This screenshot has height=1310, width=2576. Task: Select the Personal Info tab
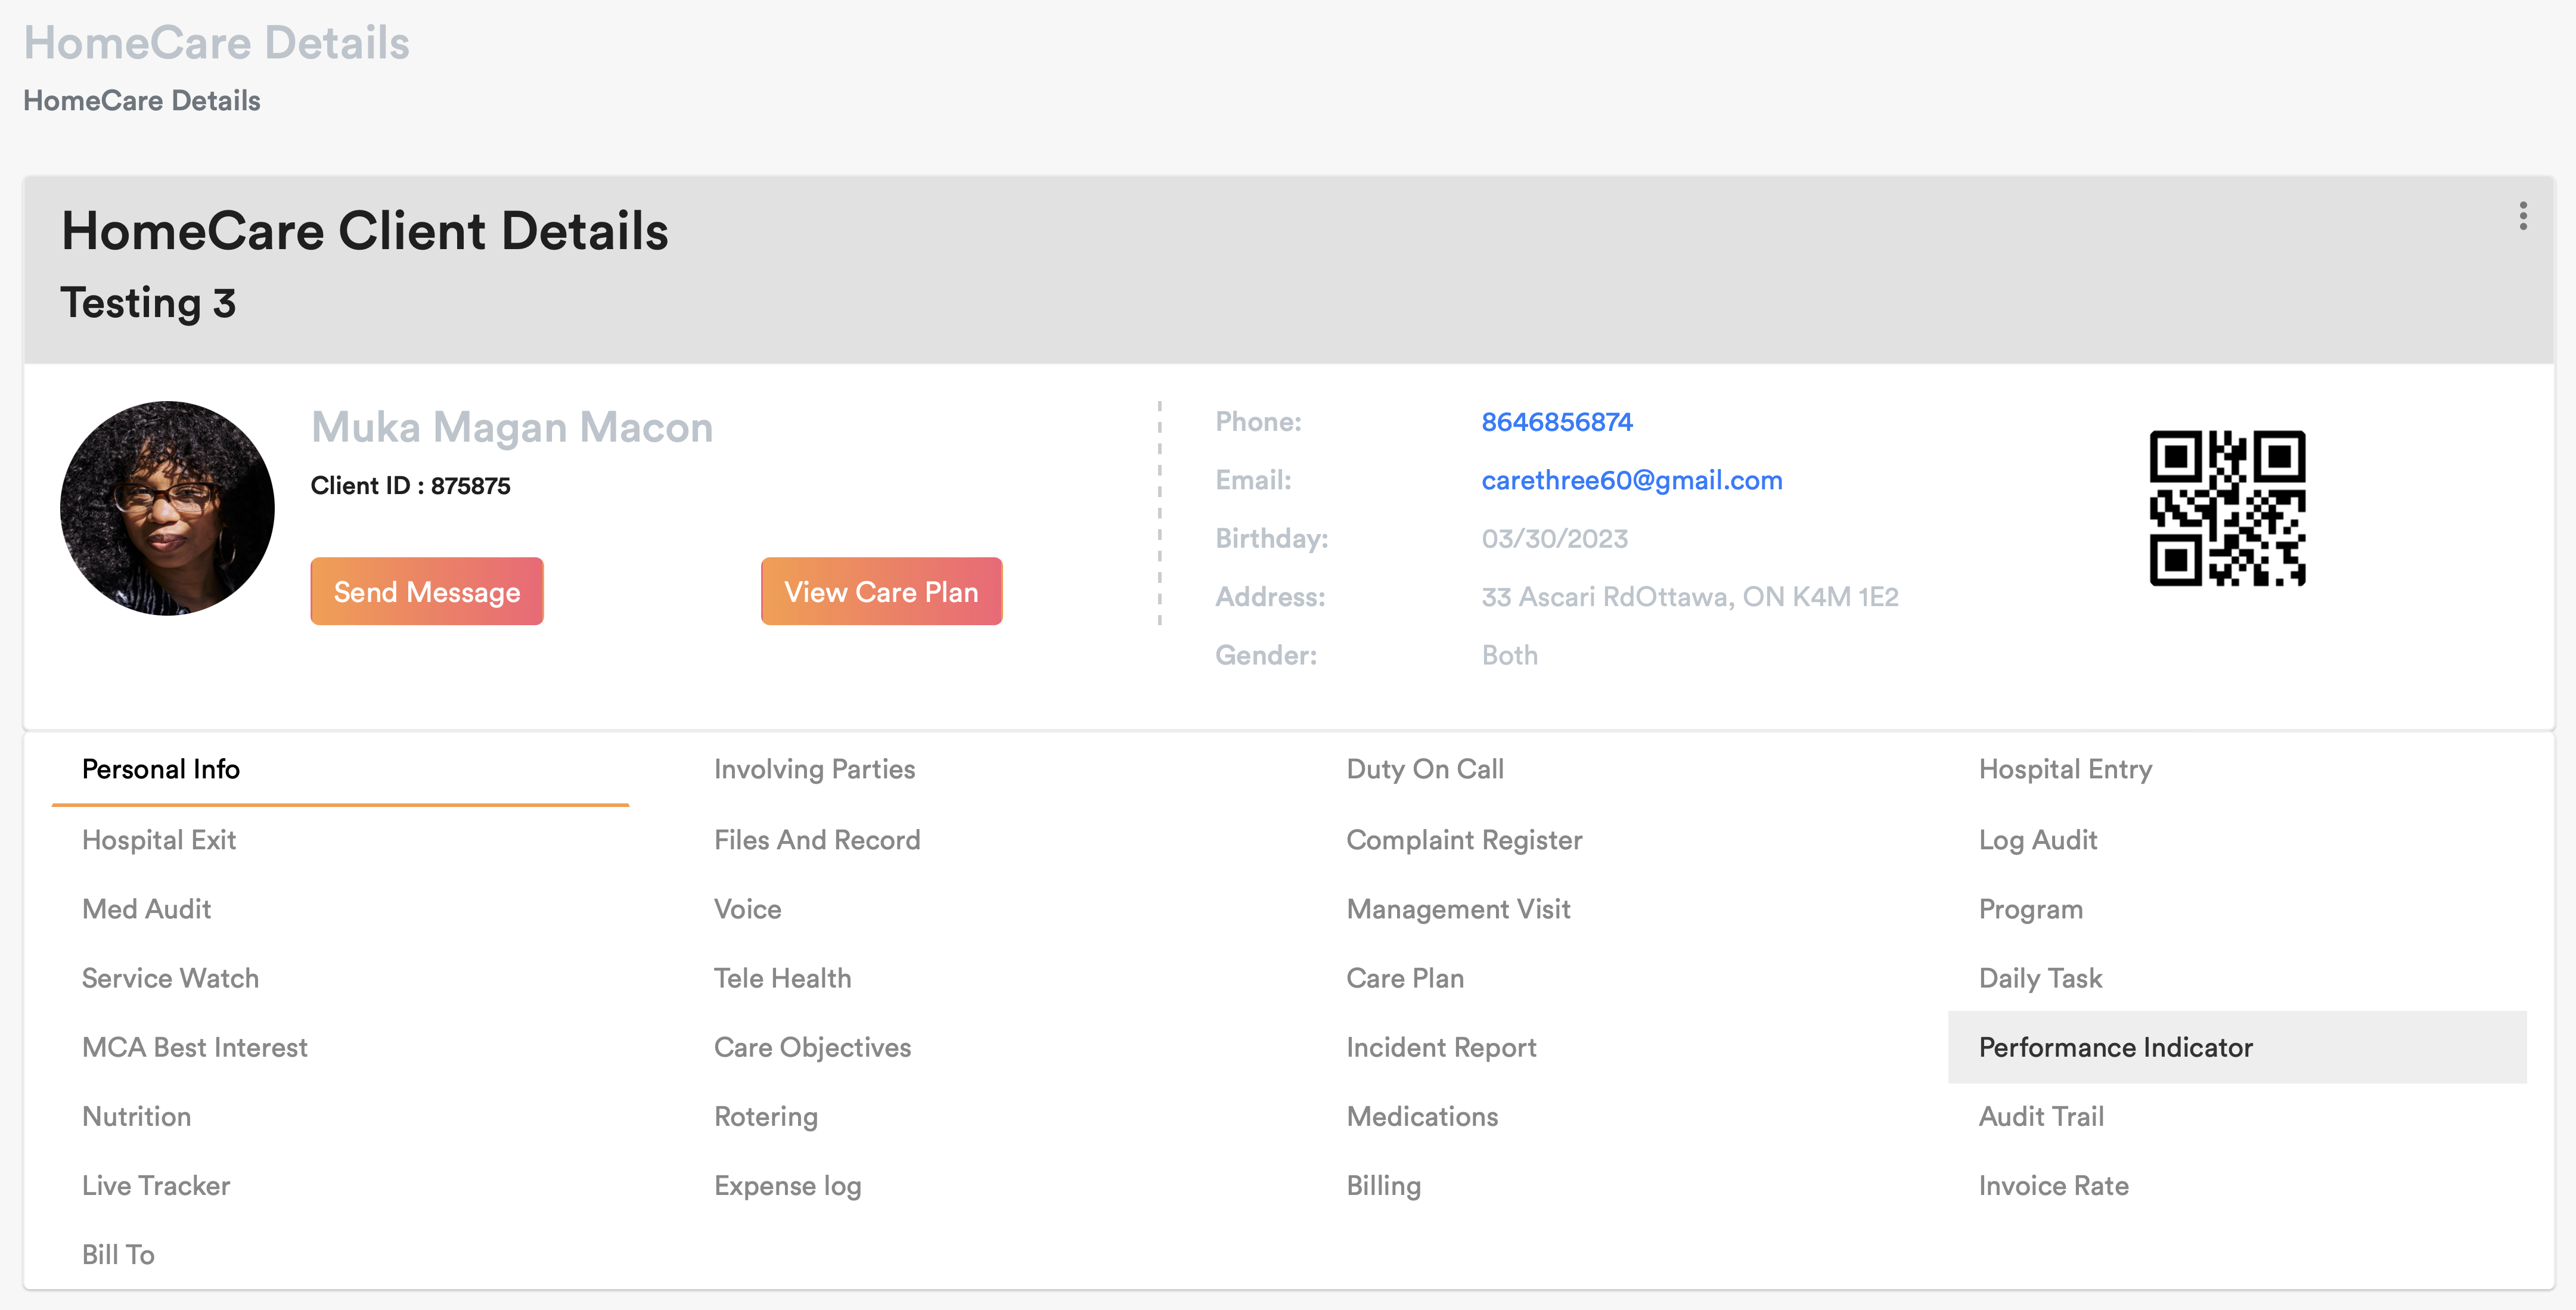[161, 769]
